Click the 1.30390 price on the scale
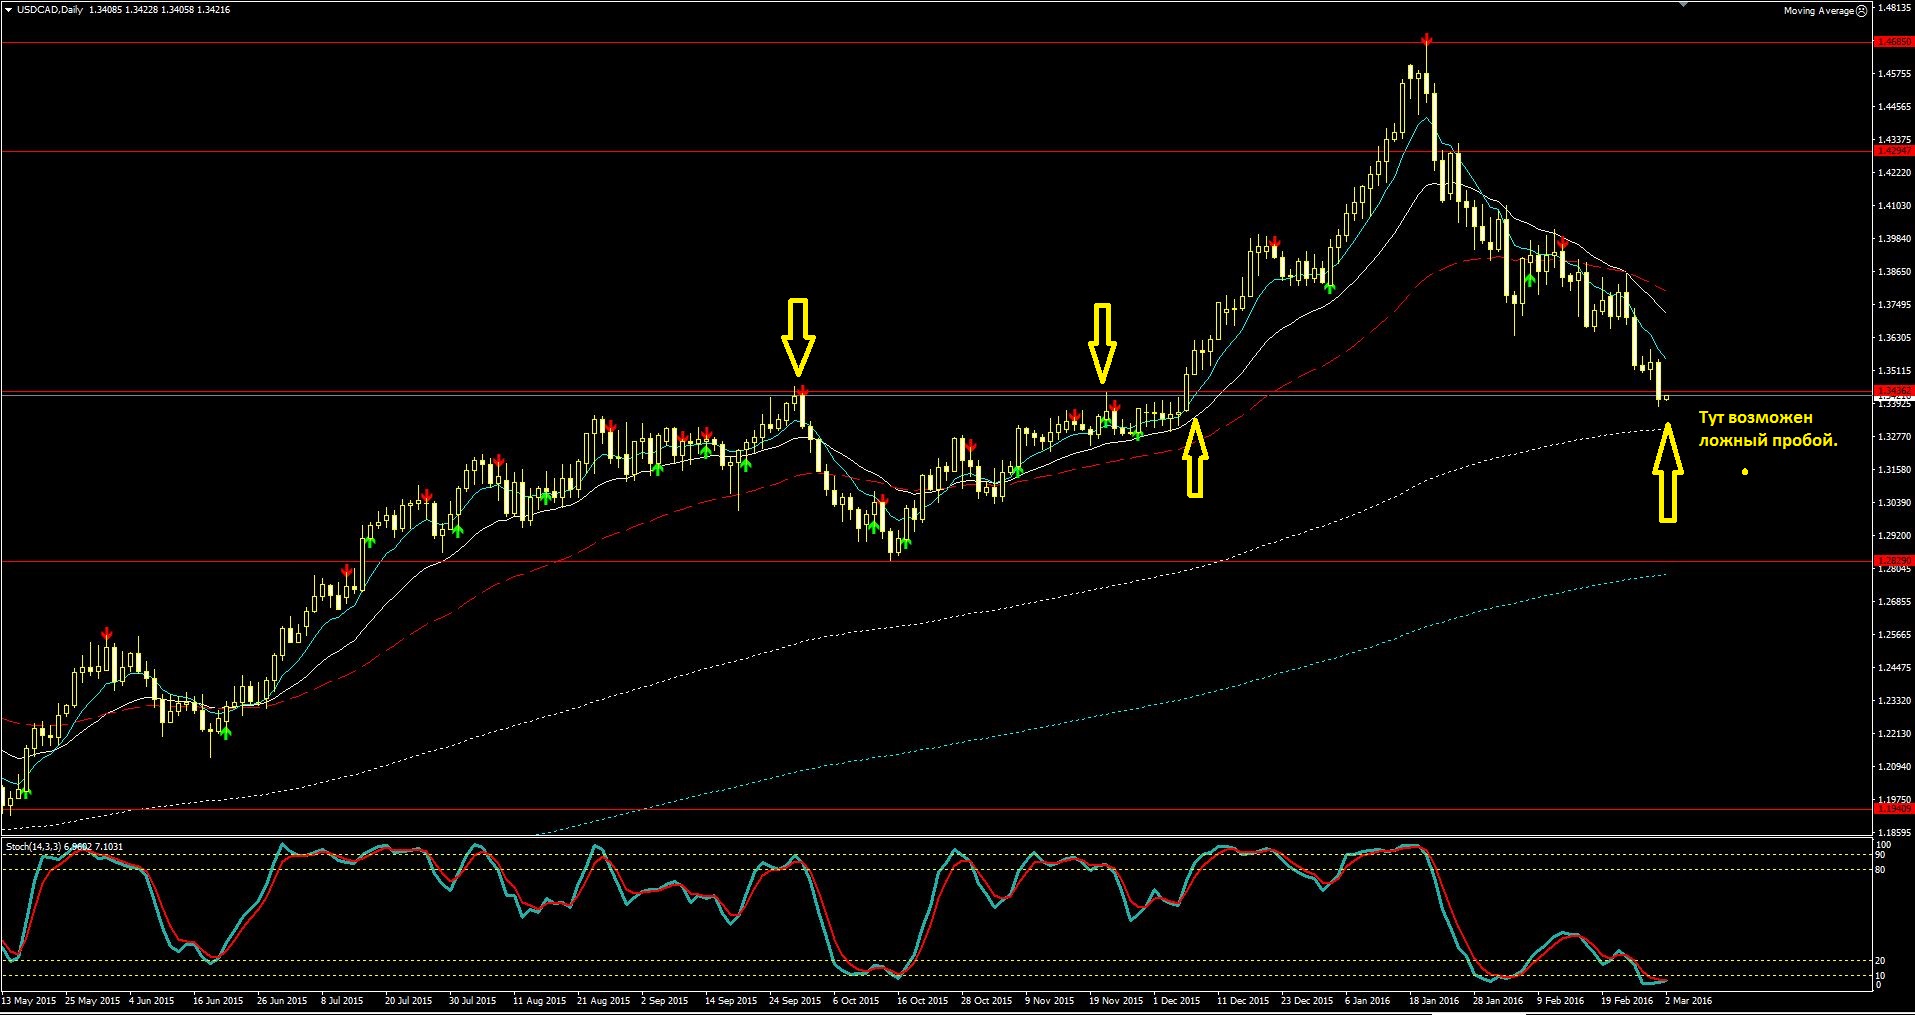The width and height of the screenshot is (1915, 1015). [1896, 503]
